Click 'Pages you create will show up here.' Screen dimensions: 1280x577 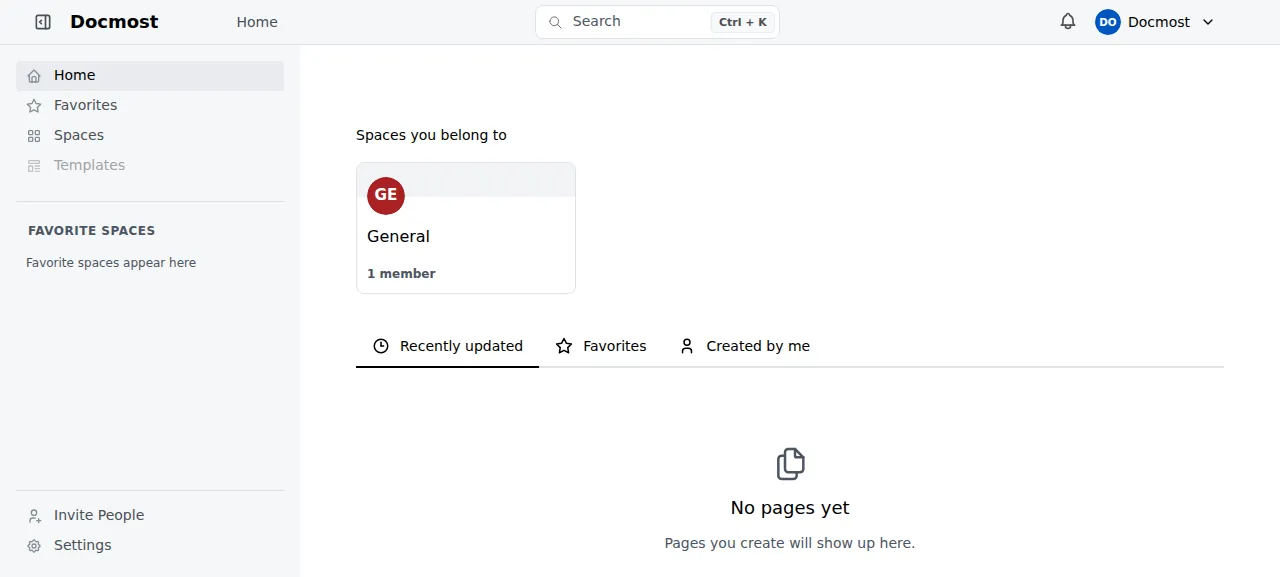point(790,543)
